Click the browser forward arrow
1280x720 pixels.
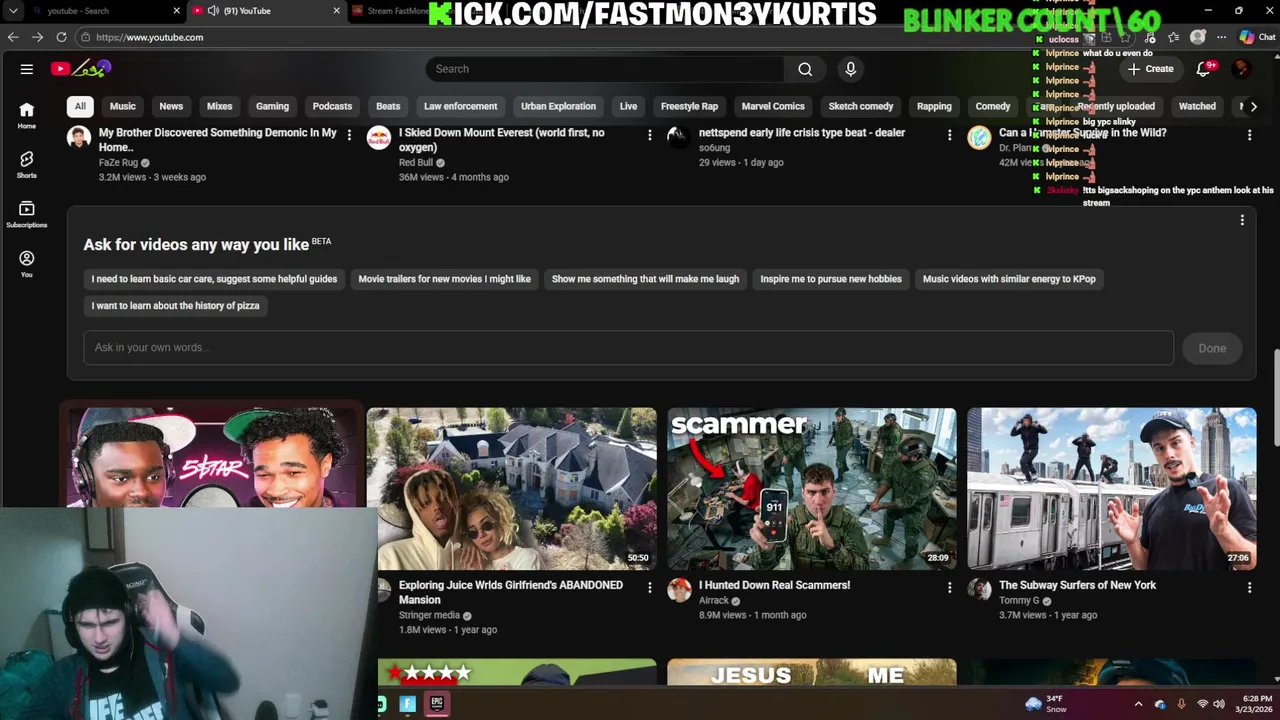point(37,37)
